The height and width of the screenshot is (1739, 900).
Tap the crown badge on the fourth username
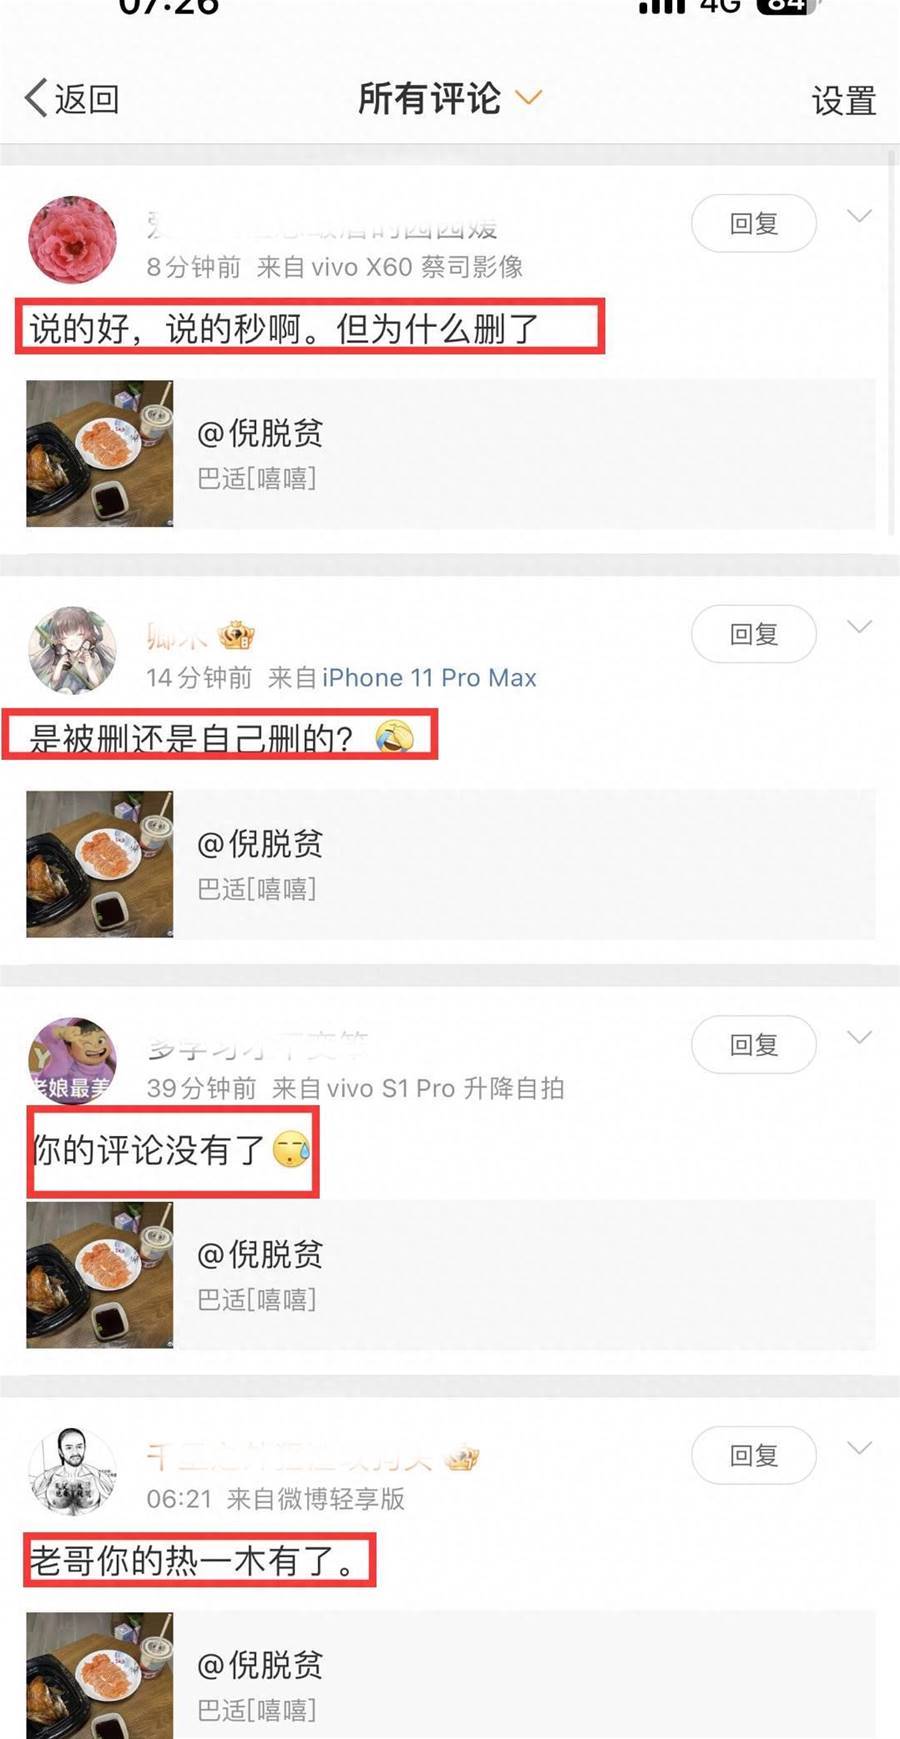[462, 1459]
